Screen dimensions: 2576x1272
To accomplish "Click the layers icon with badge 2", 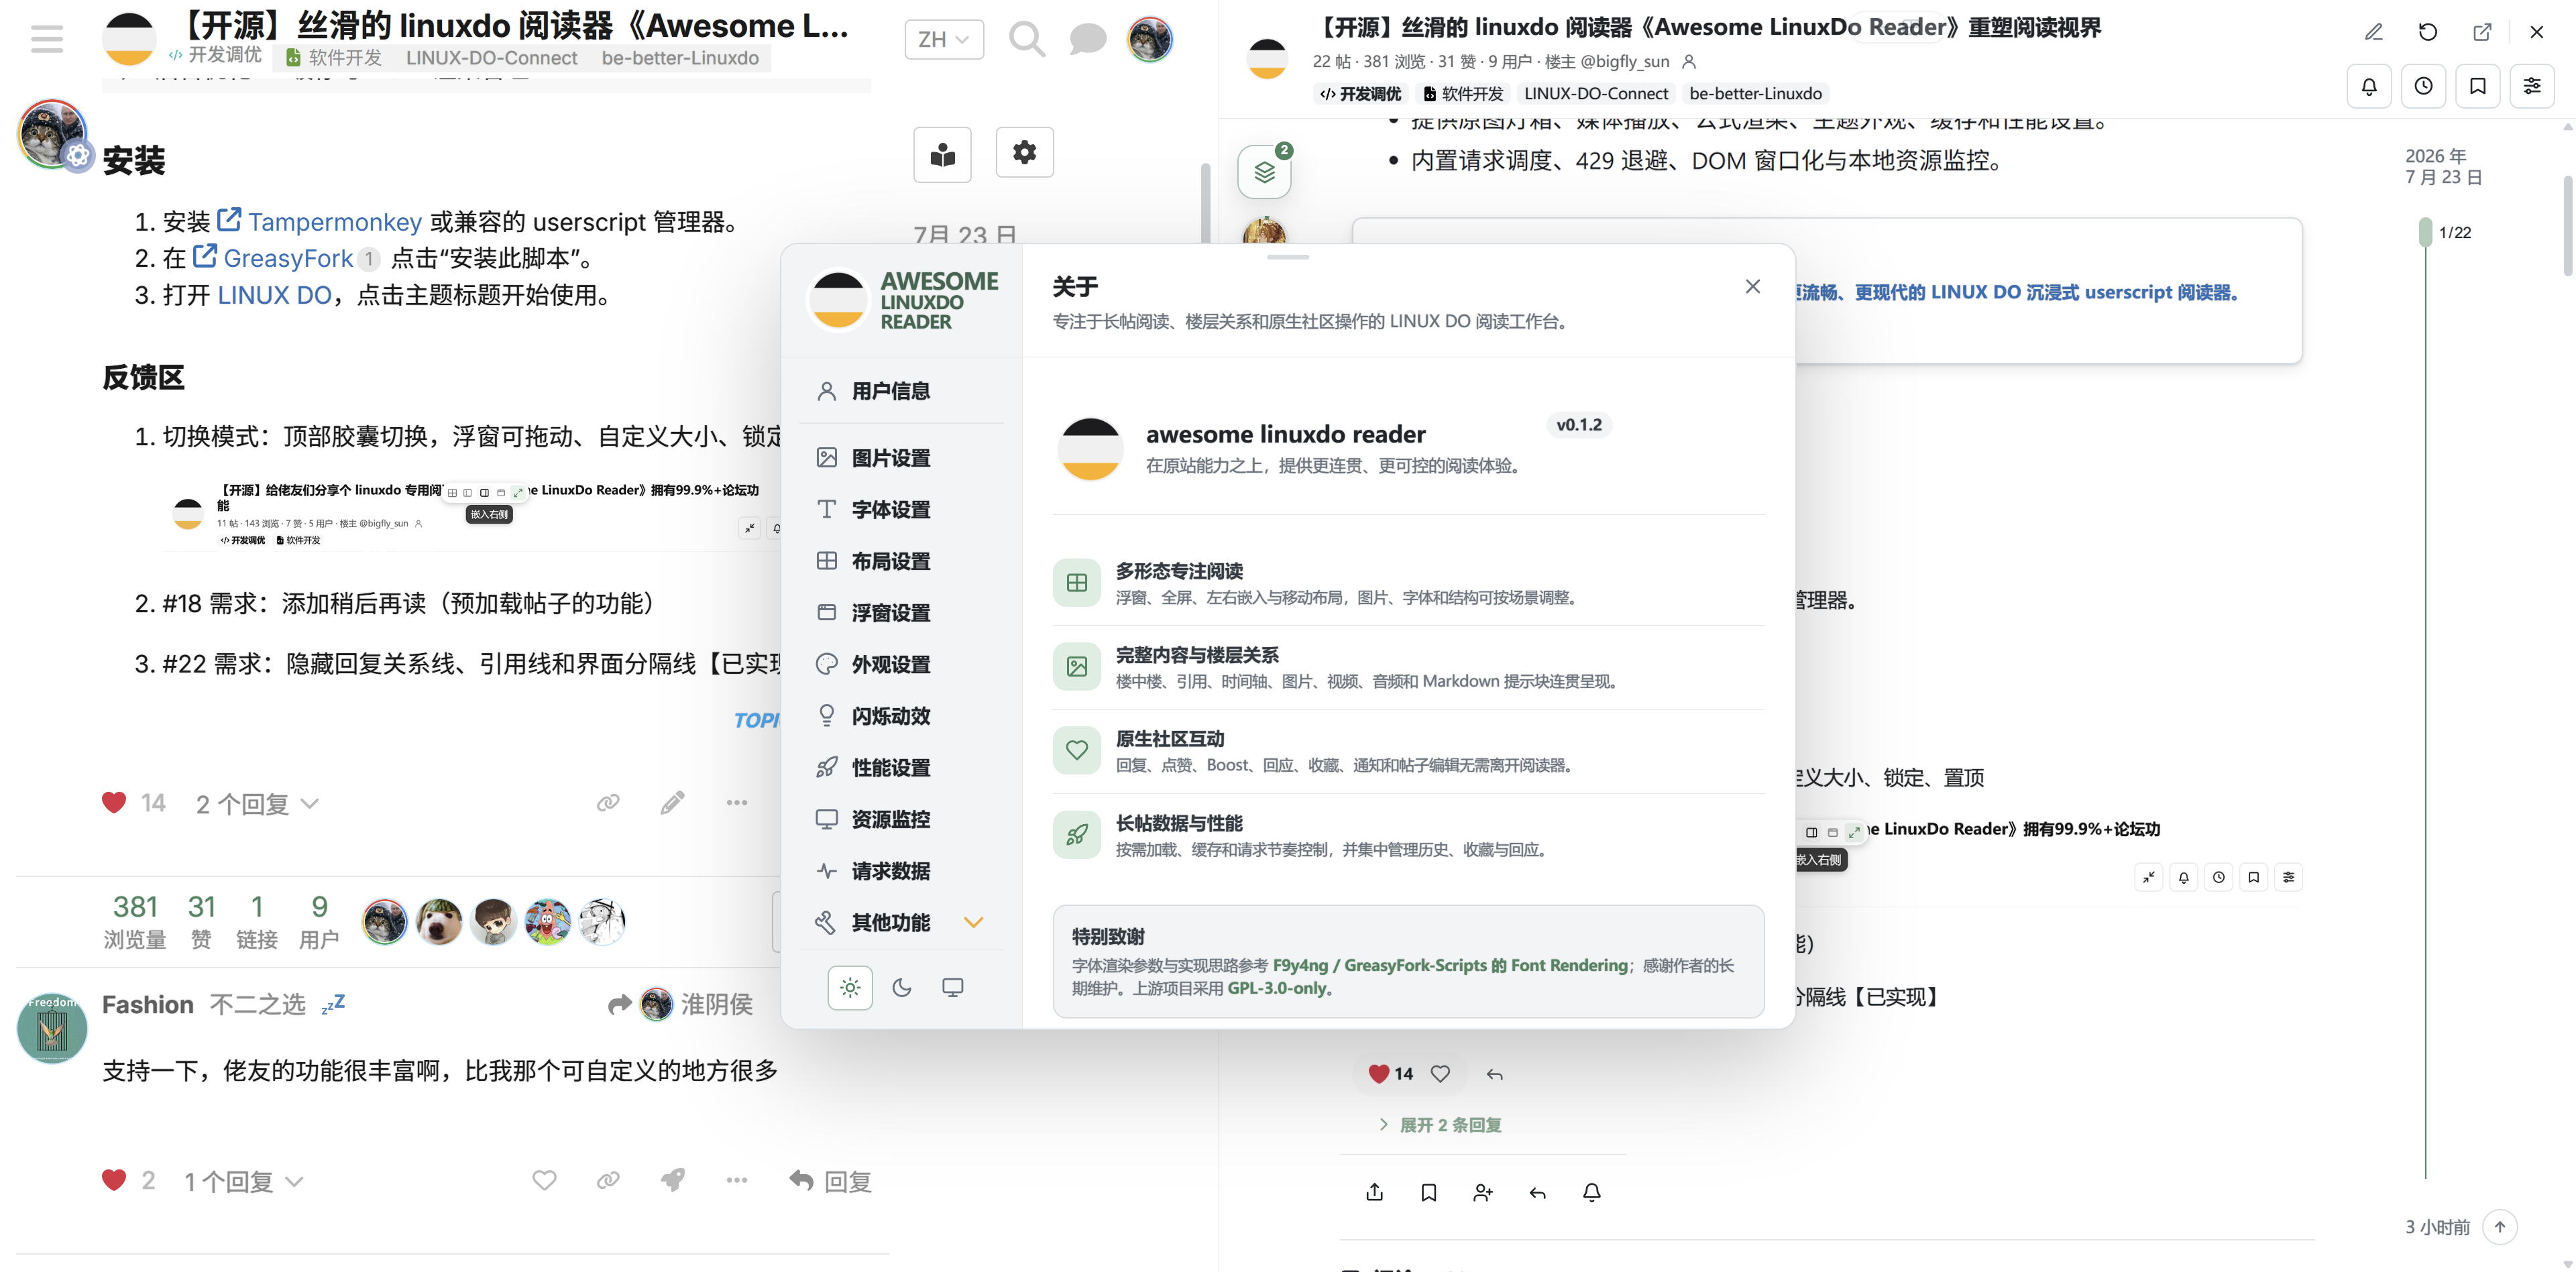I will coord(1264,172).
